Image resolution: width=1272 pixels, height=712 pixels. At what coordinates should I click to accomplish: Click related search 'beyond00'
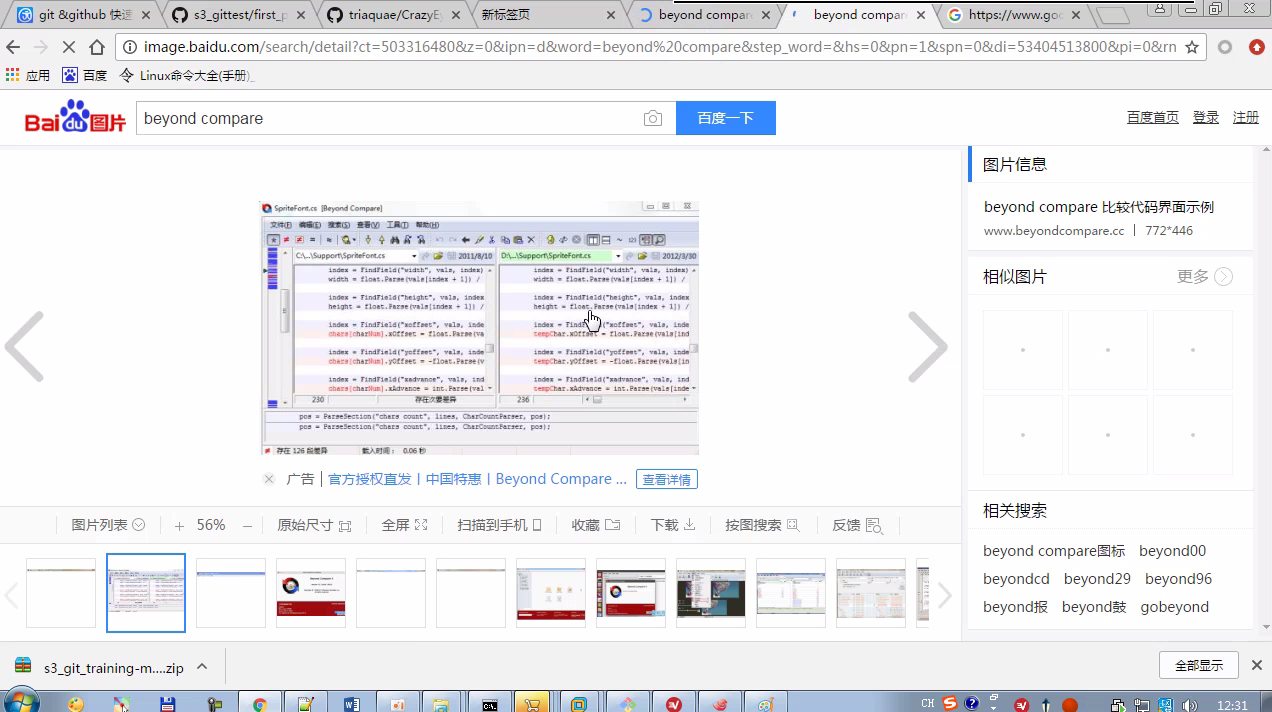[x=1173, y=551]
